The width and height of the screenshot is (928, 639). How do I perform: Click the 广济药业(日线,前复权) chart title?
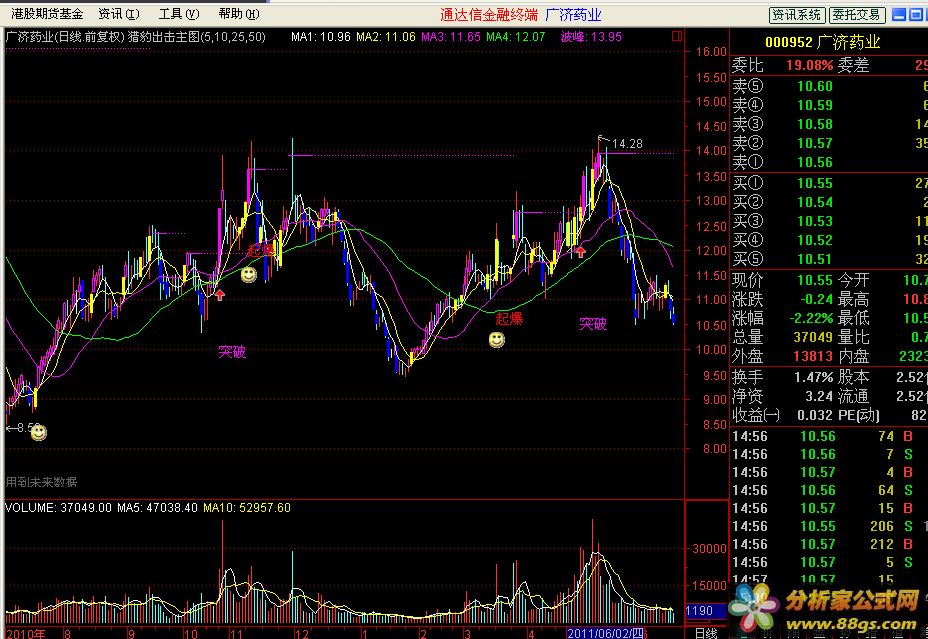(65, 37)
